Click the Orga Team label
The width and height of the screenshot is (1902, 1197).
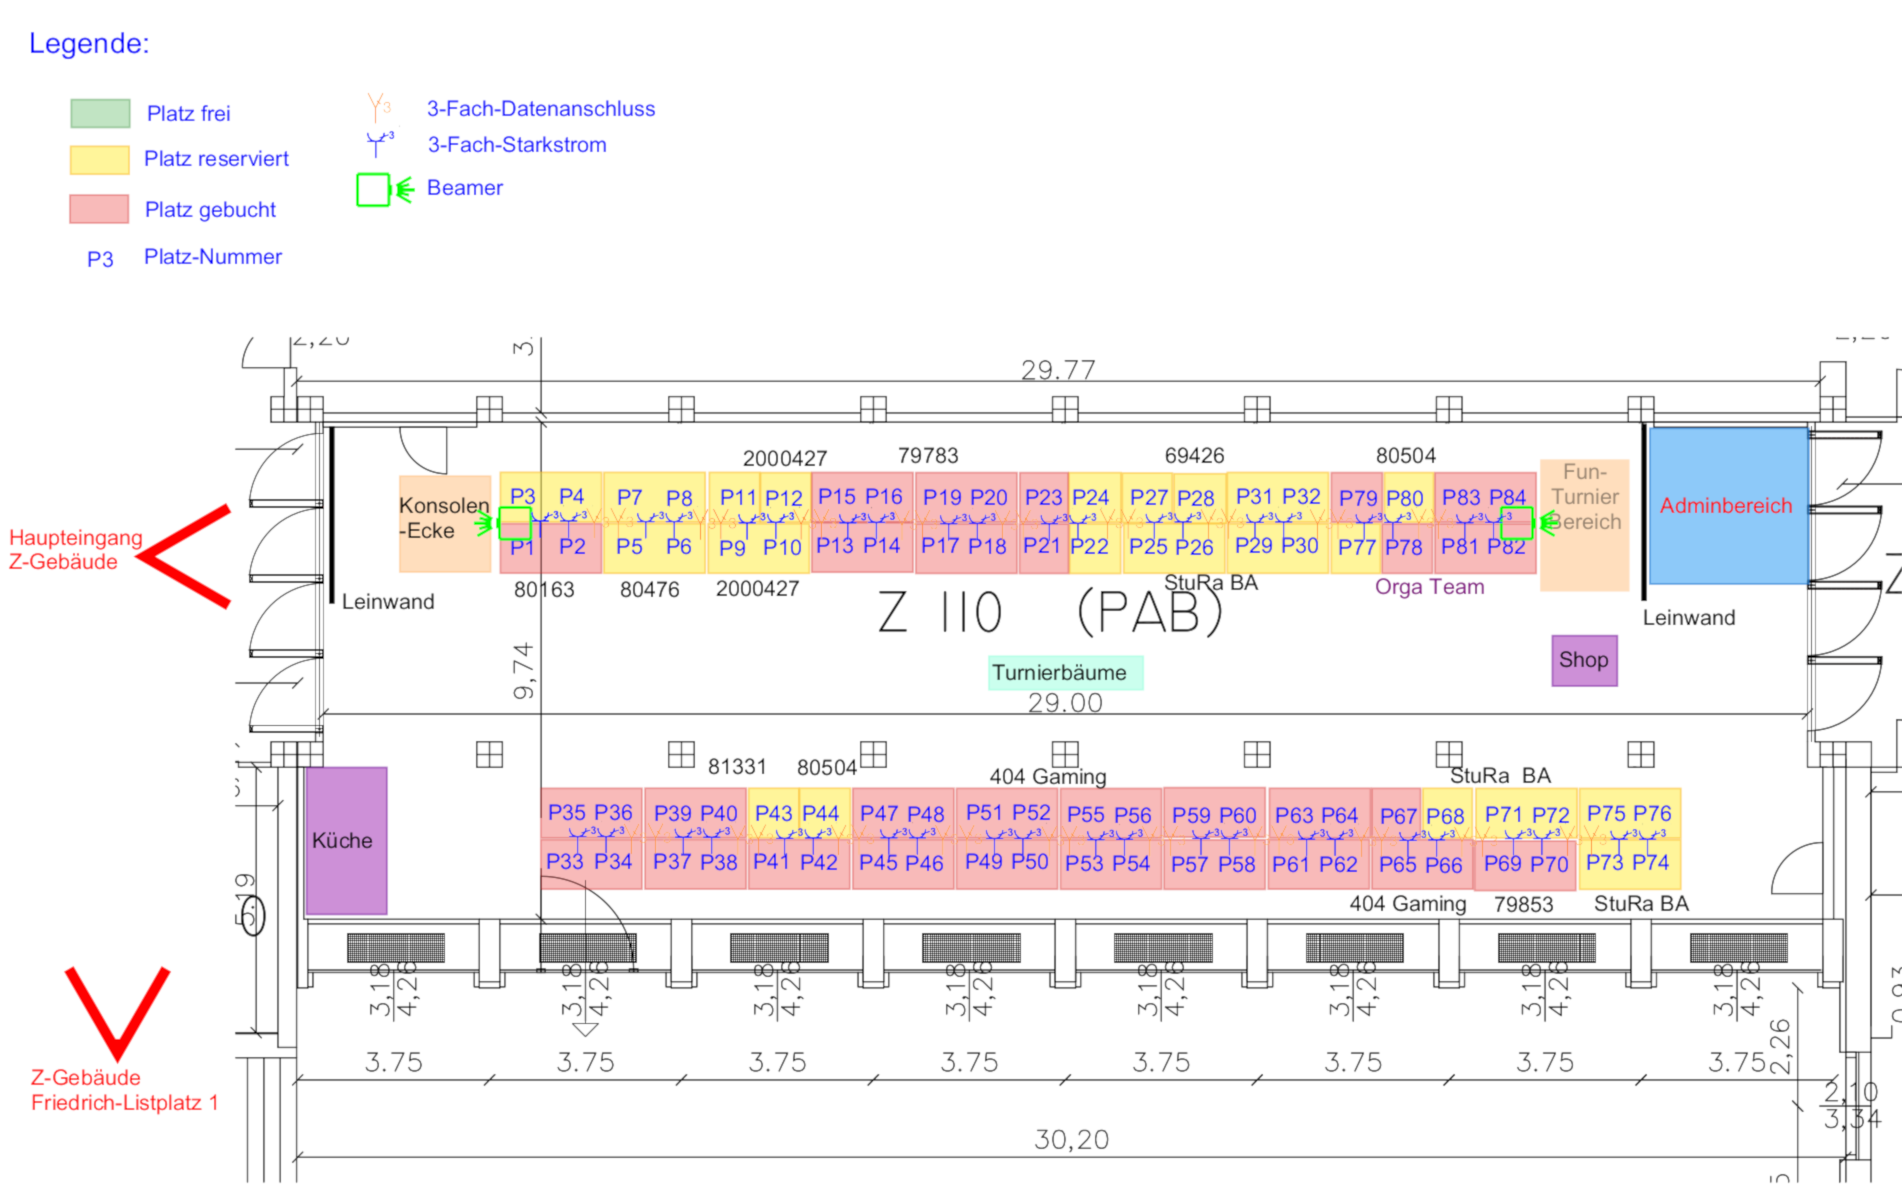coord(1429,587)
